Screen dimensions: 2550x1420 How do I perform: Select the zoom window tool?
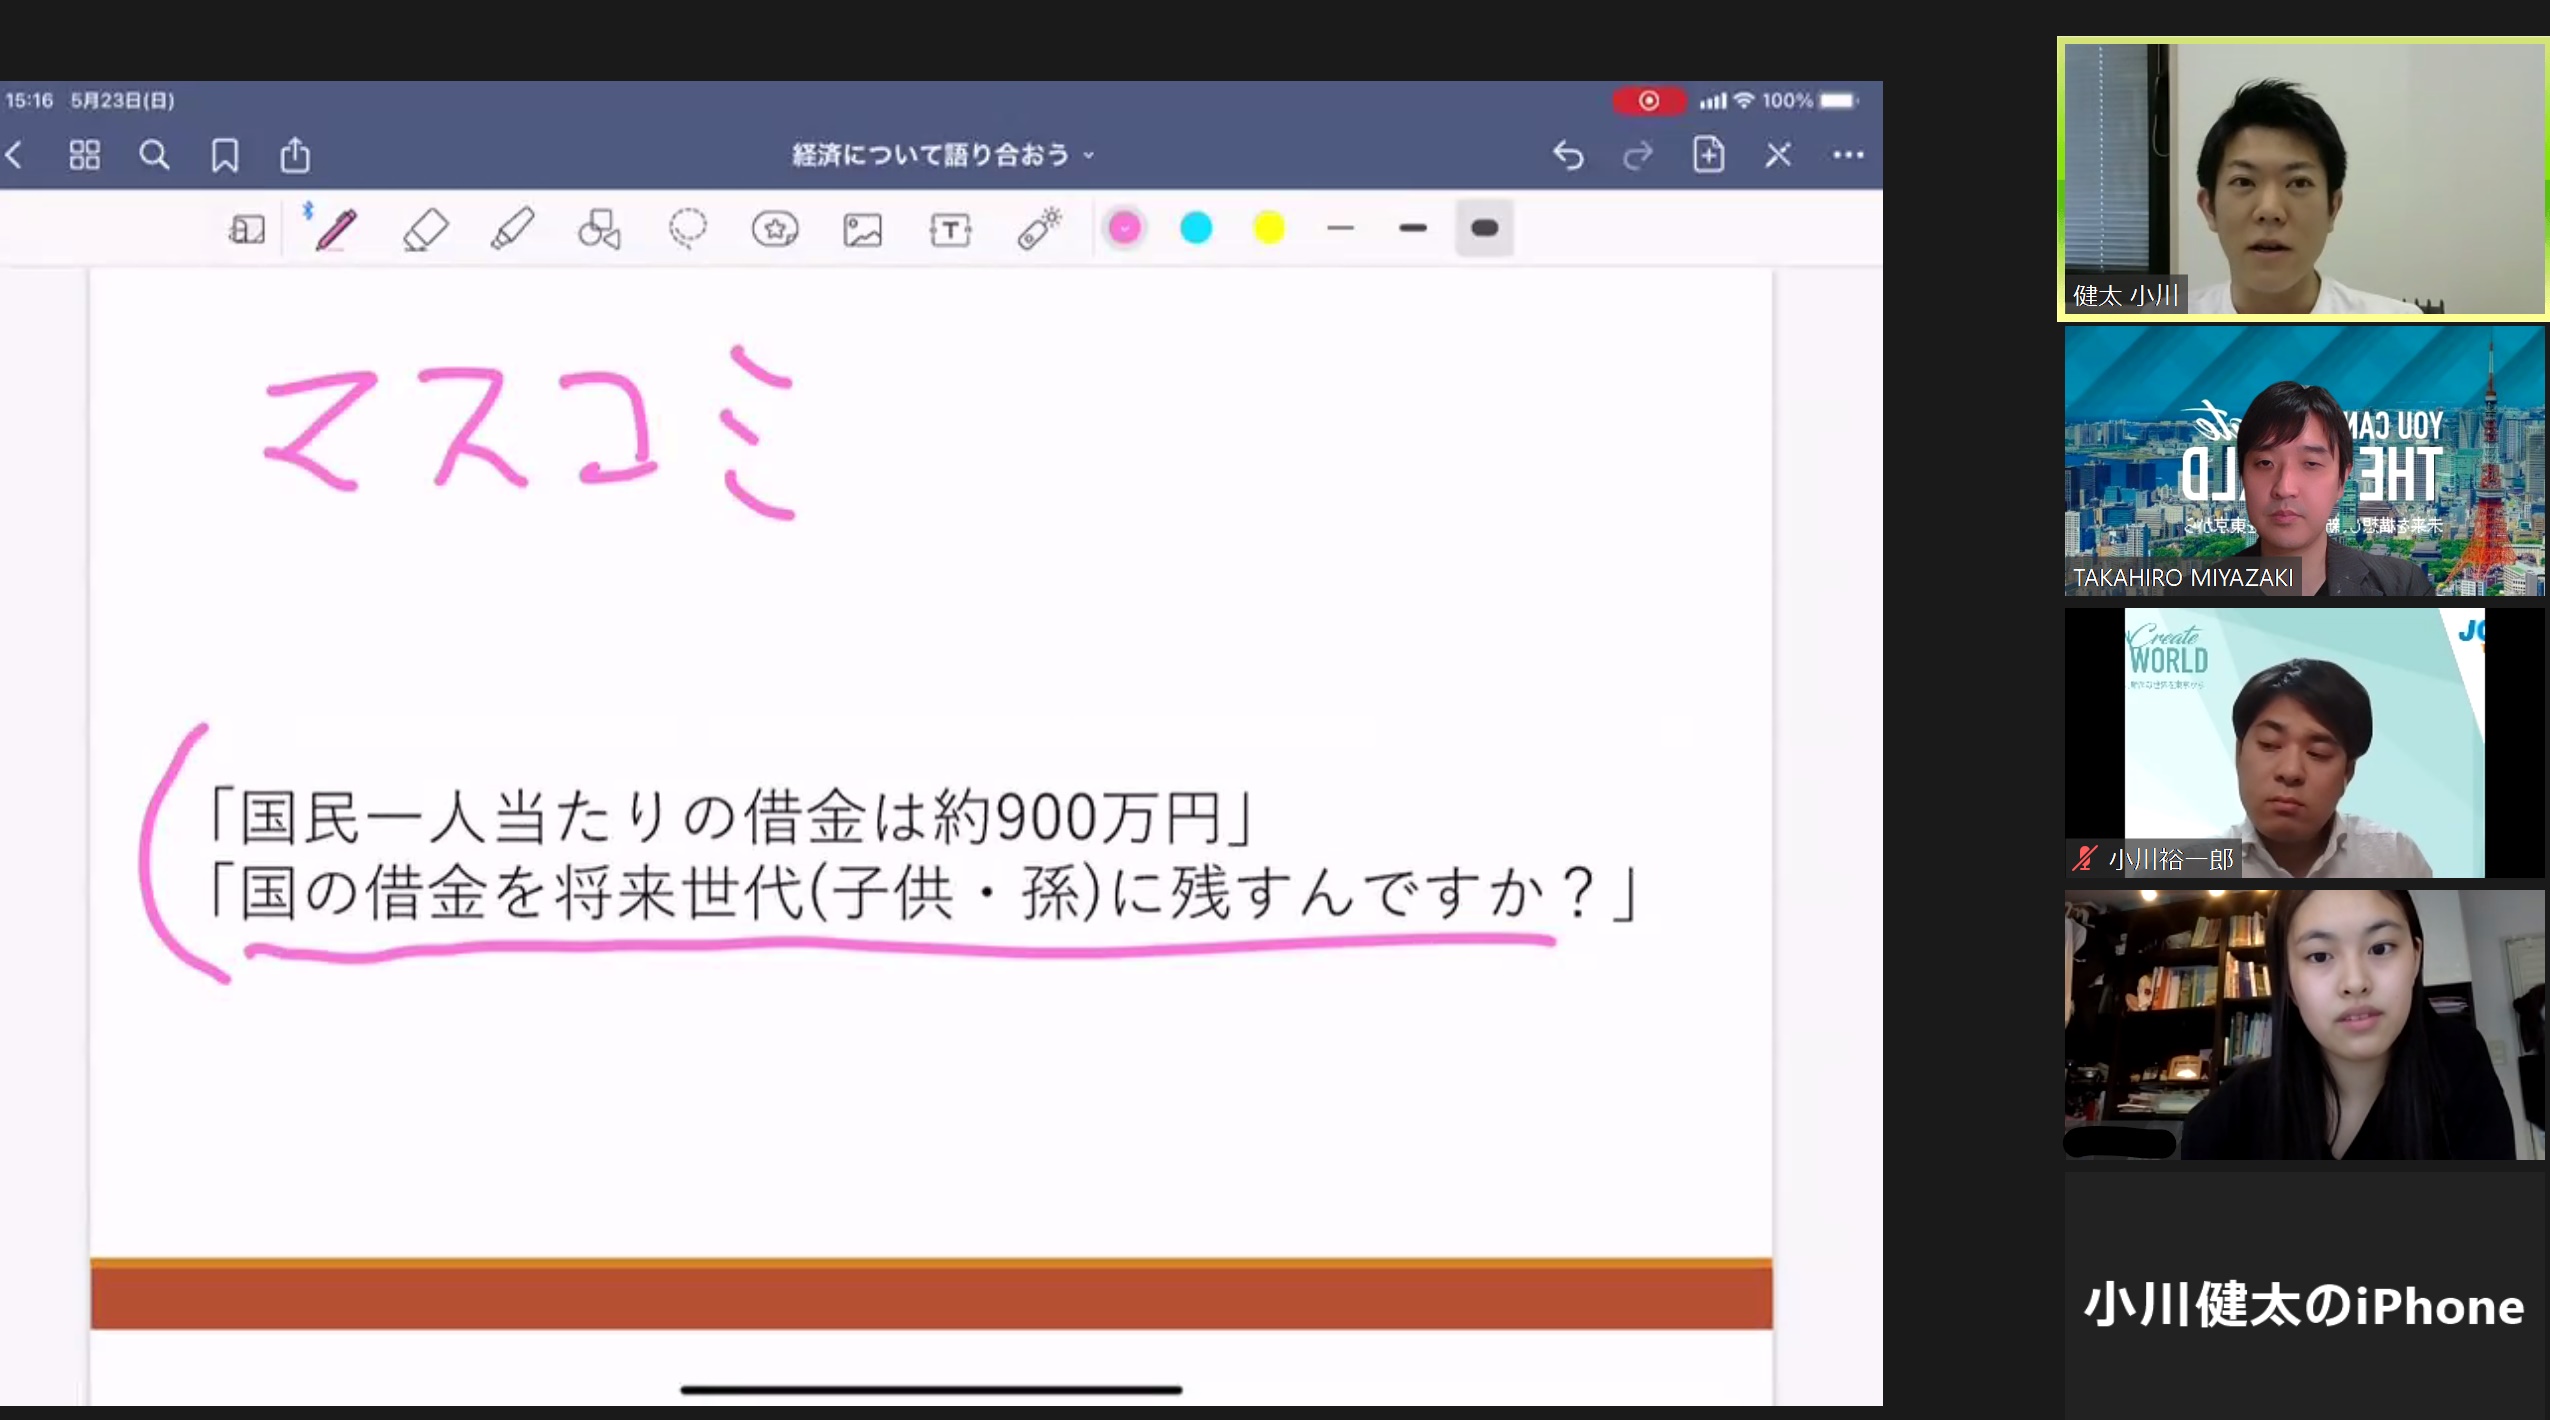[x=247, y=230]
